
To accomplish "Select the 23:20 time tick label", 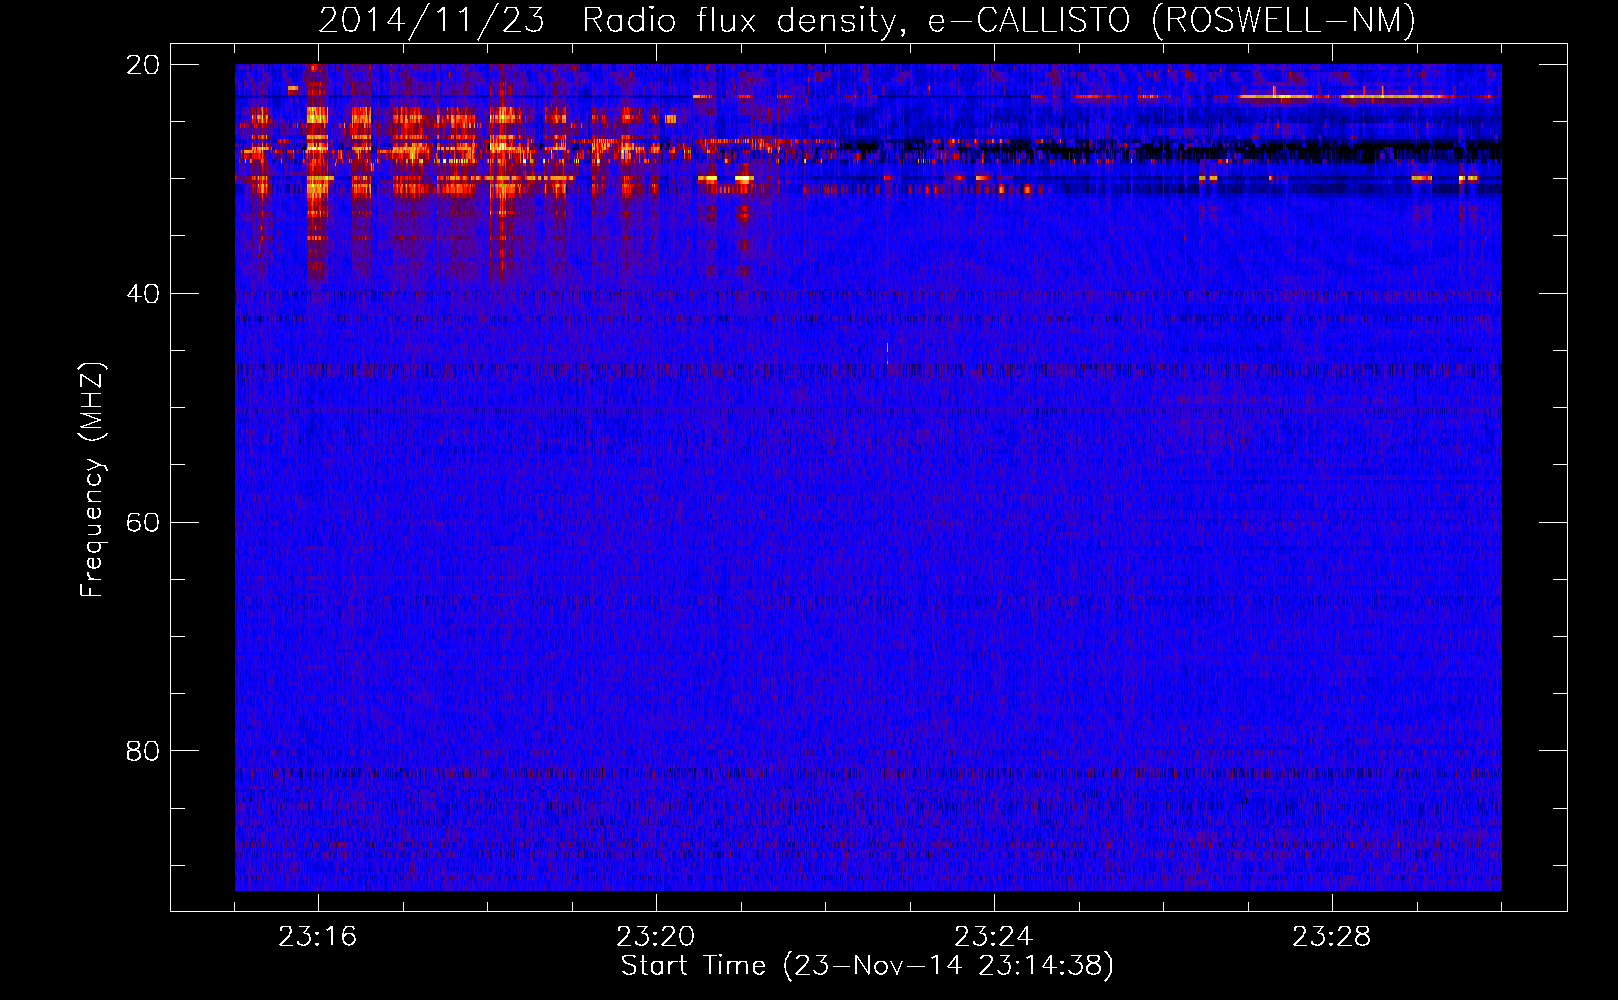I will pos(655,937).
